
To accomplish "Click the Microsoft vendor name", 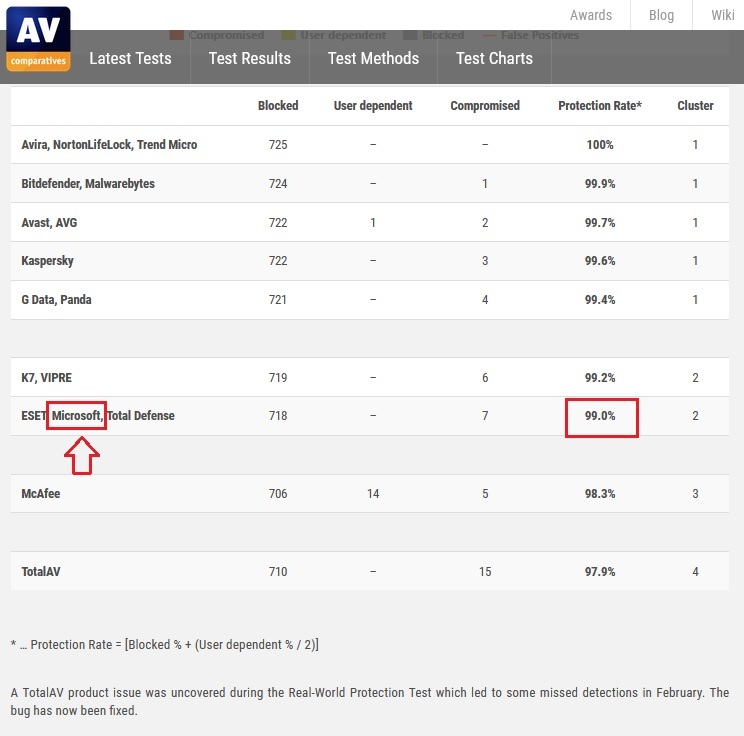I will point(76,416).
